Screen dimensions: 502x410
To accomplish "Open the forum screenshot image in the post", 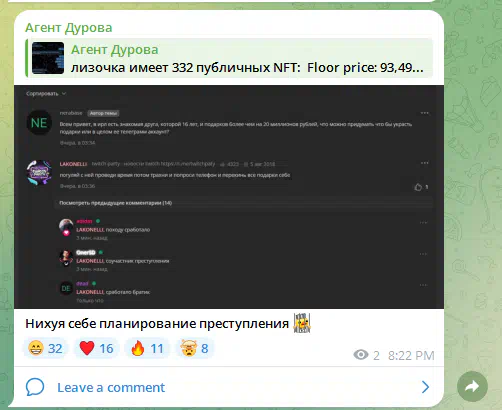I will point(229,197).
